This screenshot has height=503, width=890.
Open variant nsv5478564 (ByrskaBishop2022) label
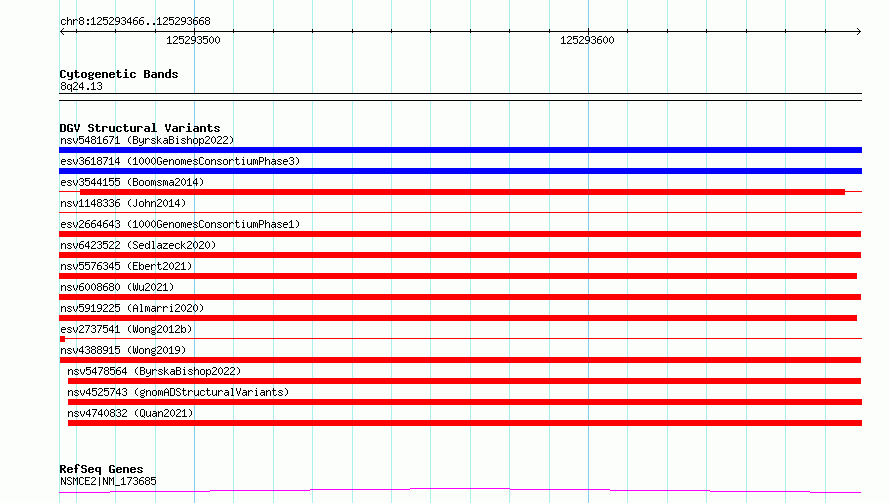coord(154,371)
